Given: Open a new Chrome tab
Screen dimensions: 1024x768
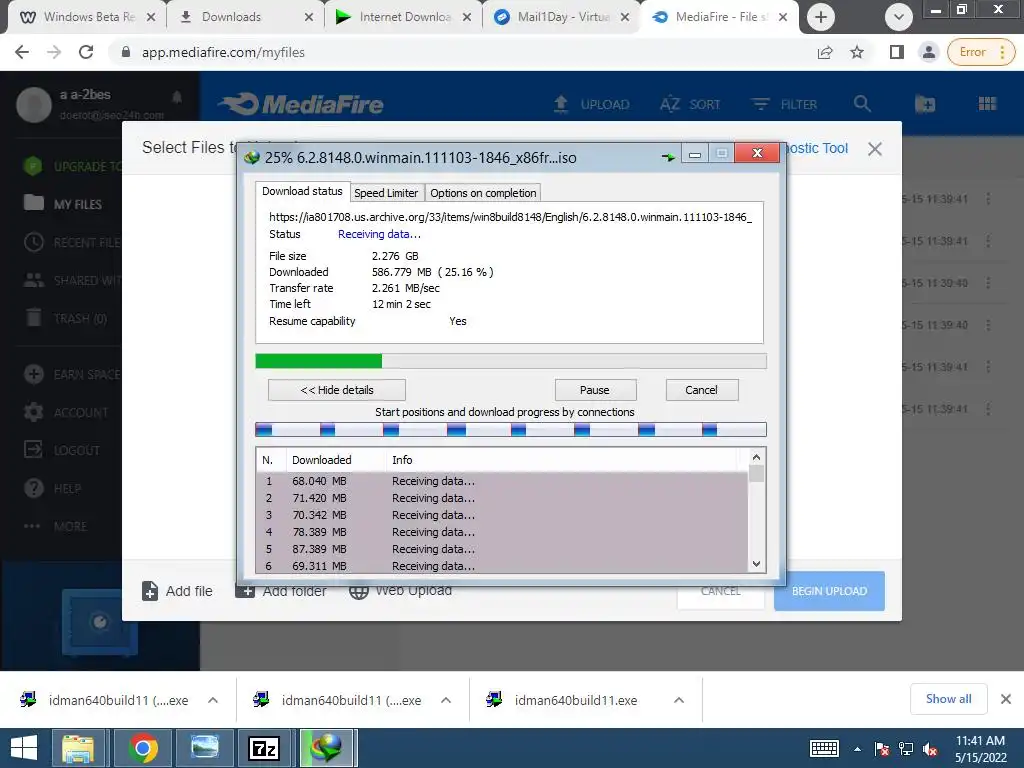Looking at the screenshot, I should [x=821, y=17].
